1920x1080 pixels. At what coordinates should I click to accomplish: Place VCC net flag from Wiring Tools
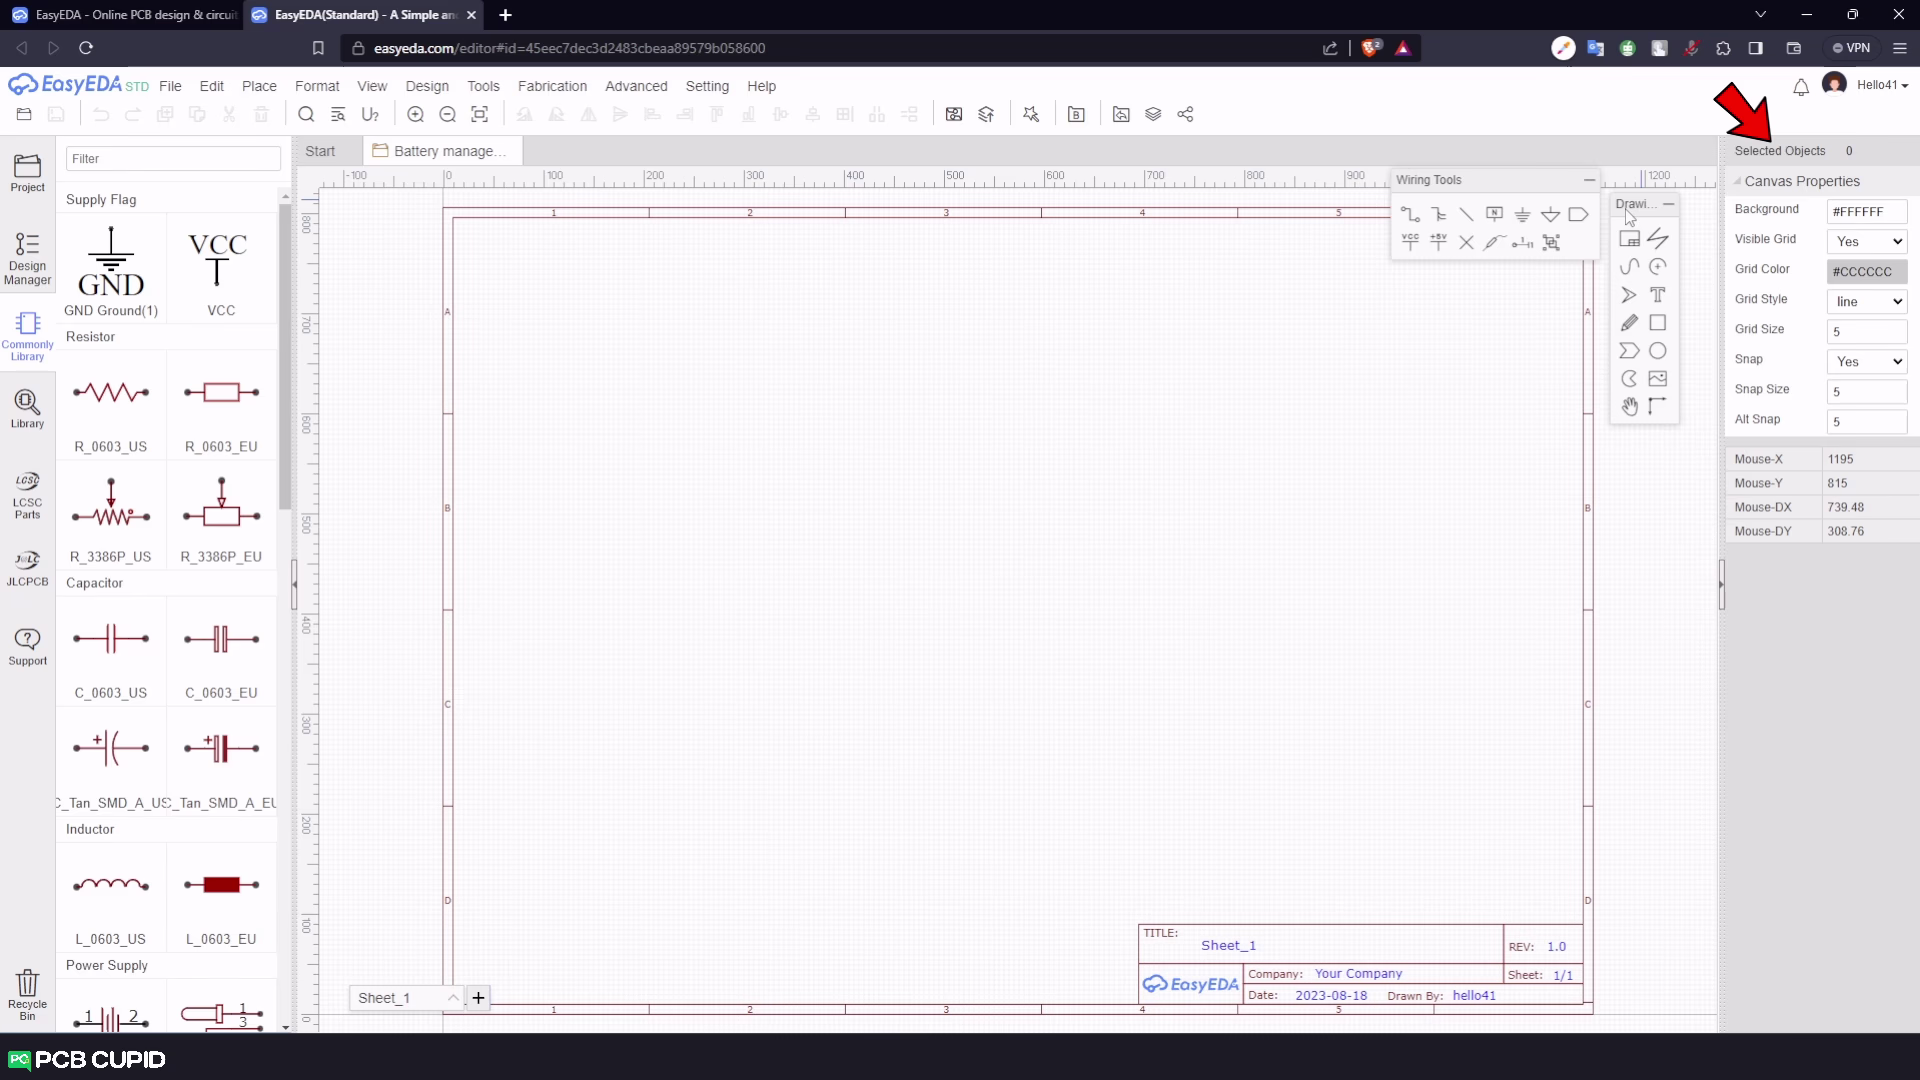(1410, 242)
